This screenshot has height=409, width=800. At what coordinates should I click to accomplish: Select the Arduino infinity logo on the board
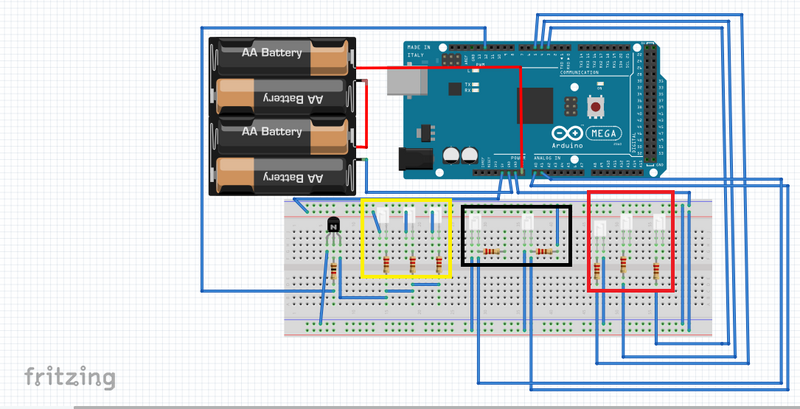(x=565, y=136)
